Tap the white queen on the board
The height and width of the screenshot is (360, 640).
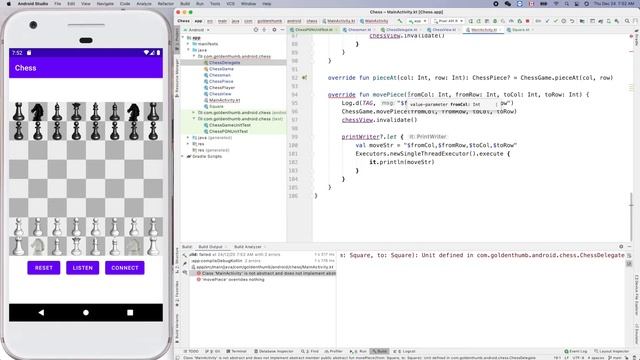tap(76, 246)
